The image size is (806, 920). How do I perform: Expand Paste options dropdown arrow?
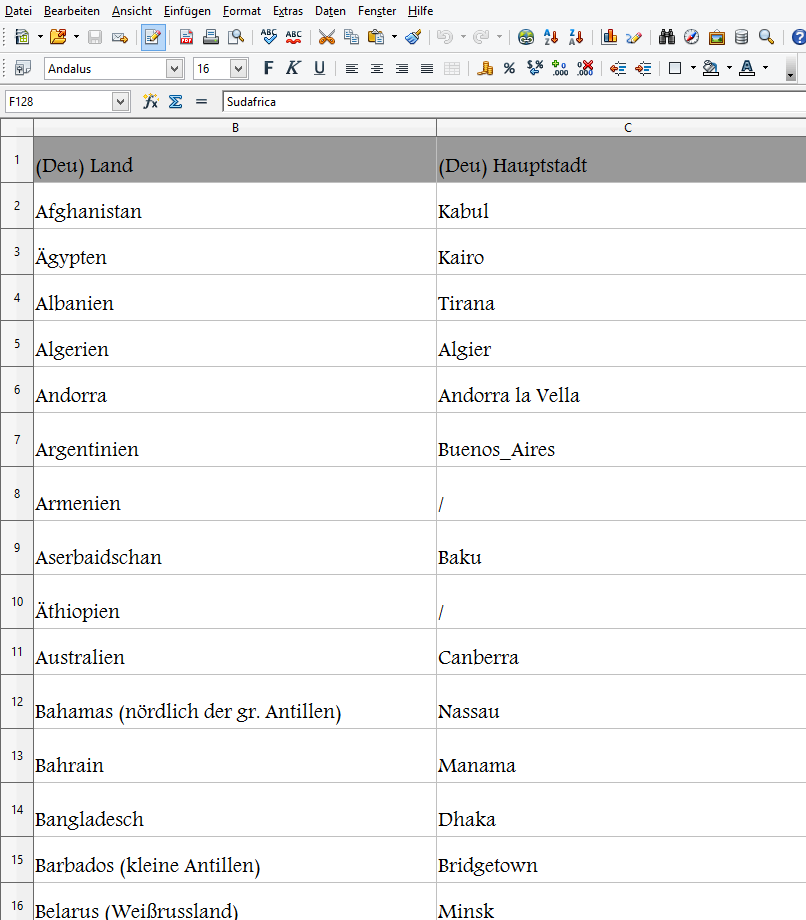(x=394, y=37)
